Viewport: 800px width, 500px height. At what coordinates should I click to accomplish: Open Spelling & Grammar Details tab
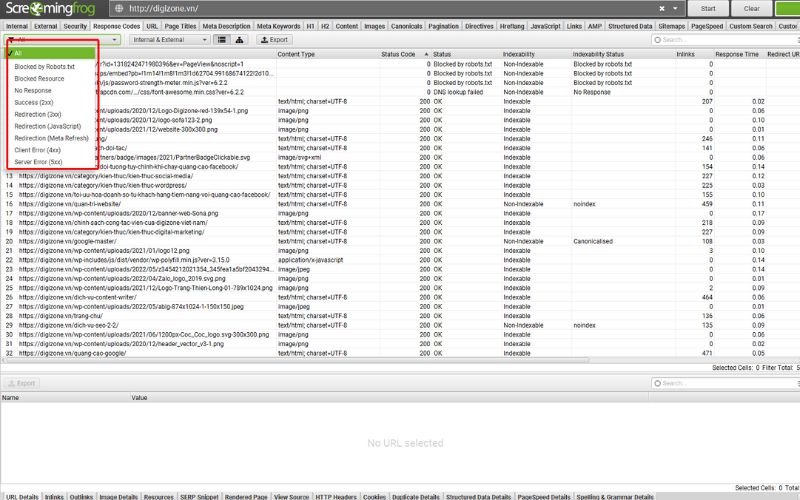(615, 496)
